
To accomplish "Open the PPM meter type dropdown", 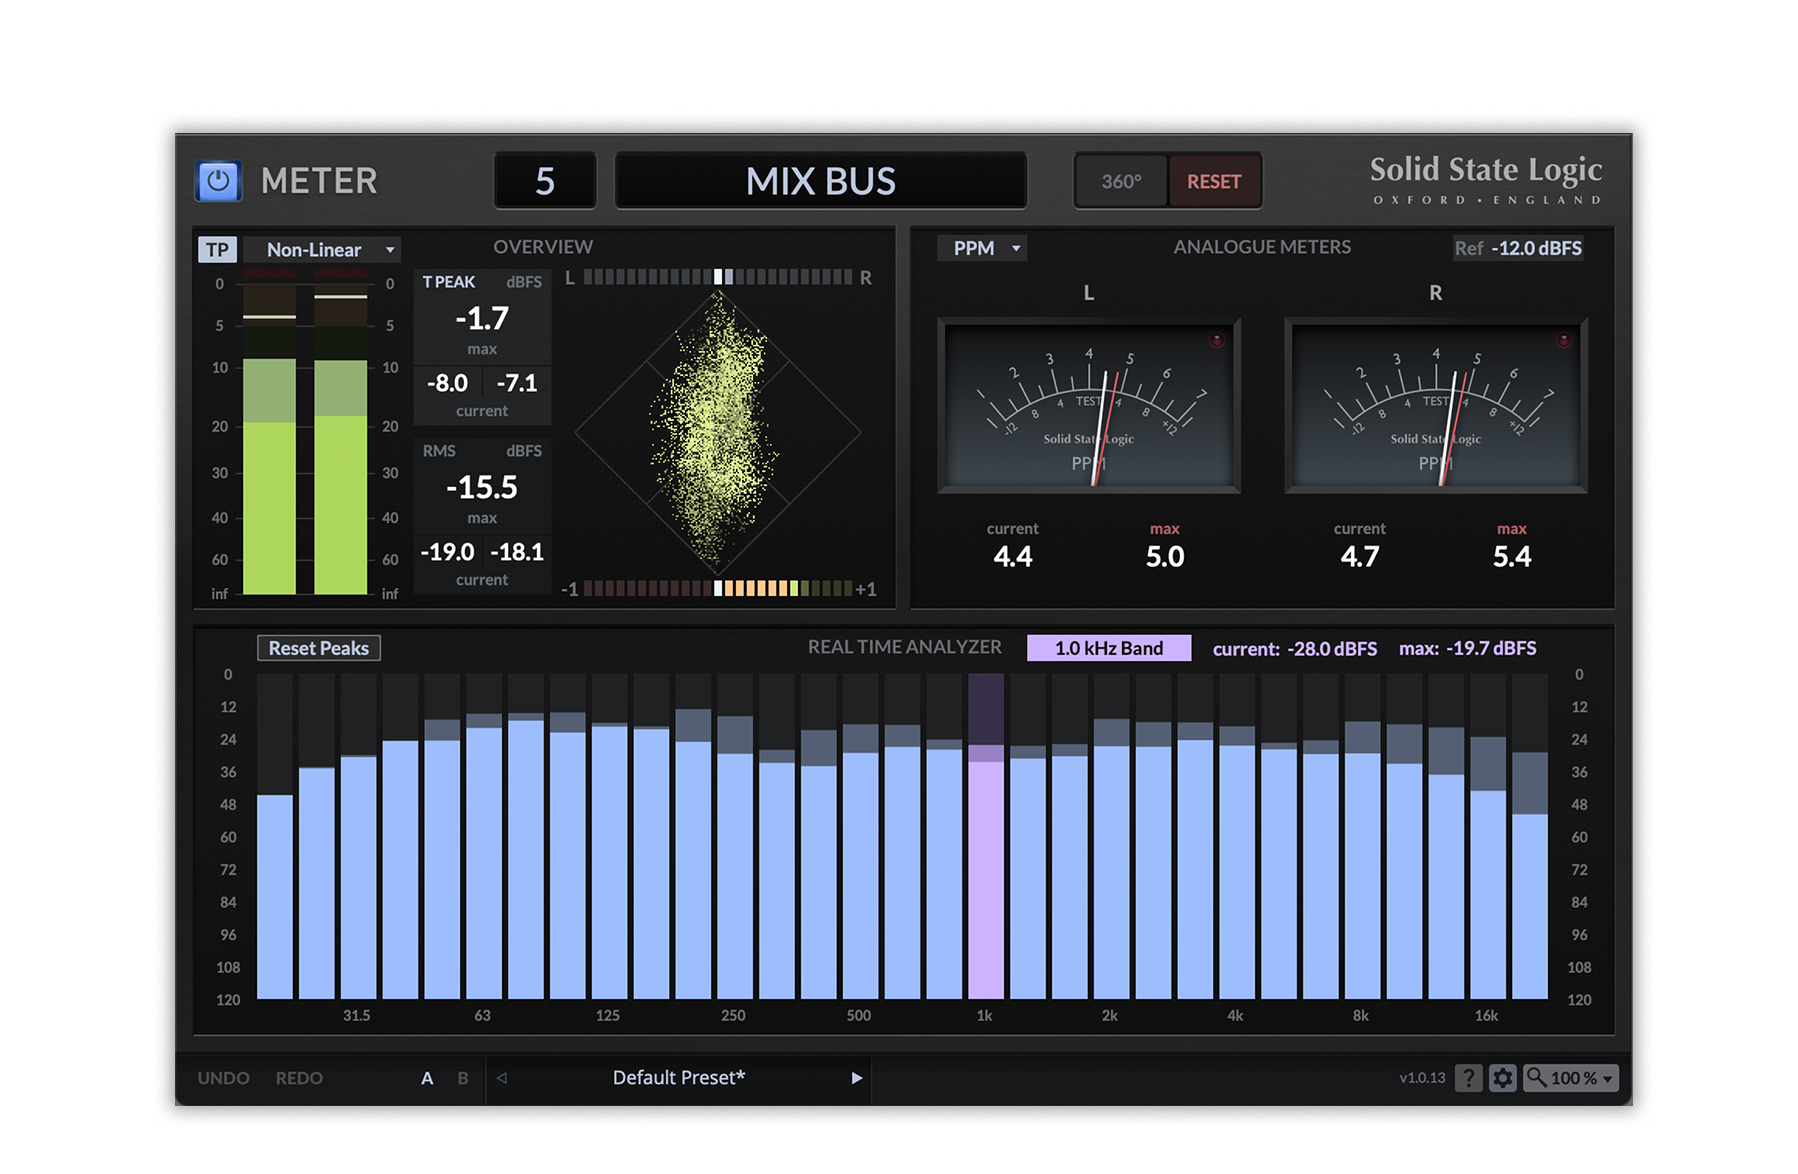I will pos(982,248).
